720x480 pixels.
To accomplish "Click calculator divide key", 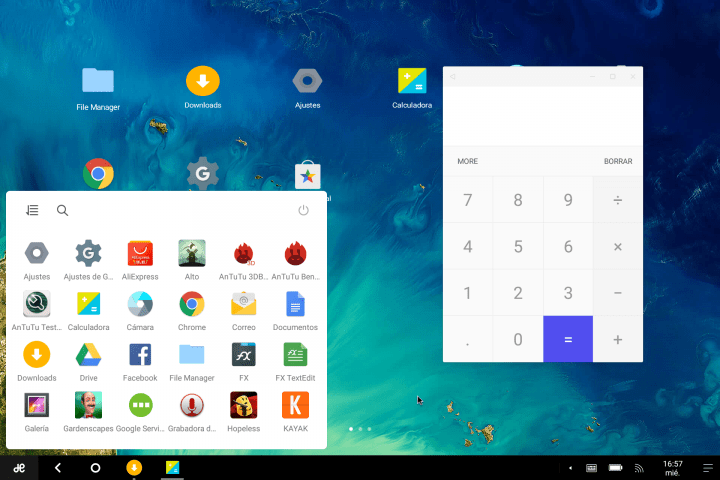I will (x=618, y=200).
